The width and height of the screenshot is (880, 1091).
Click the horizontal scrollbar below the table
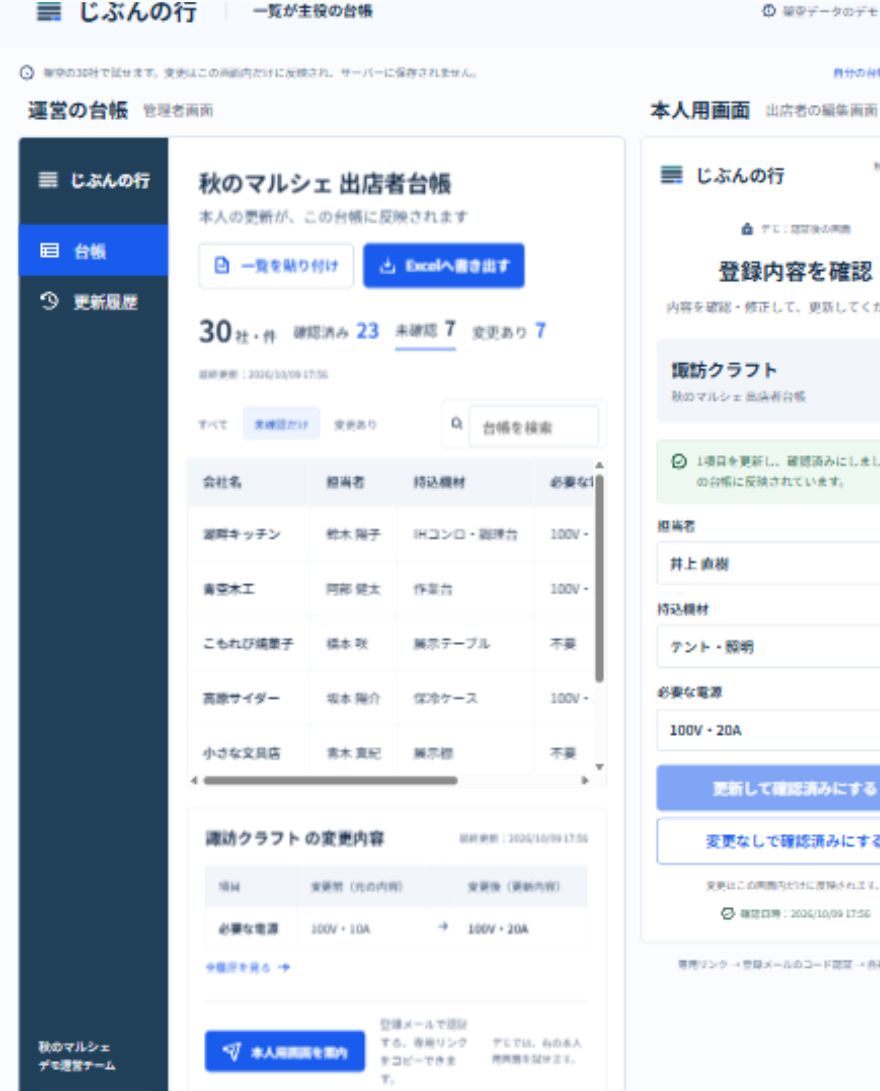330,781
